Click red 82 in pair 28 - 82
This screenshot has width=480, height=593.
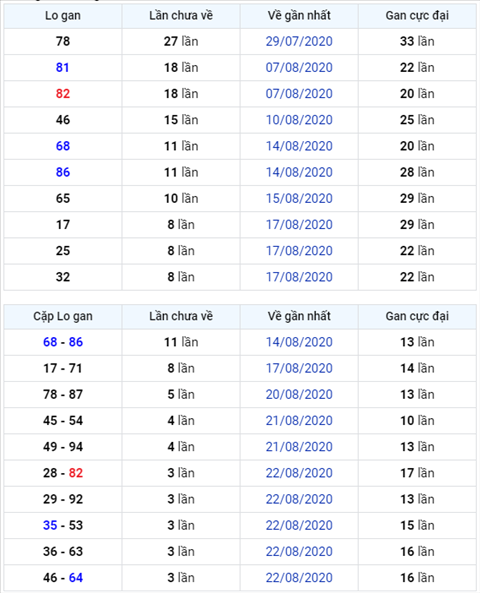pyautogui.click(x=76, y=473)
